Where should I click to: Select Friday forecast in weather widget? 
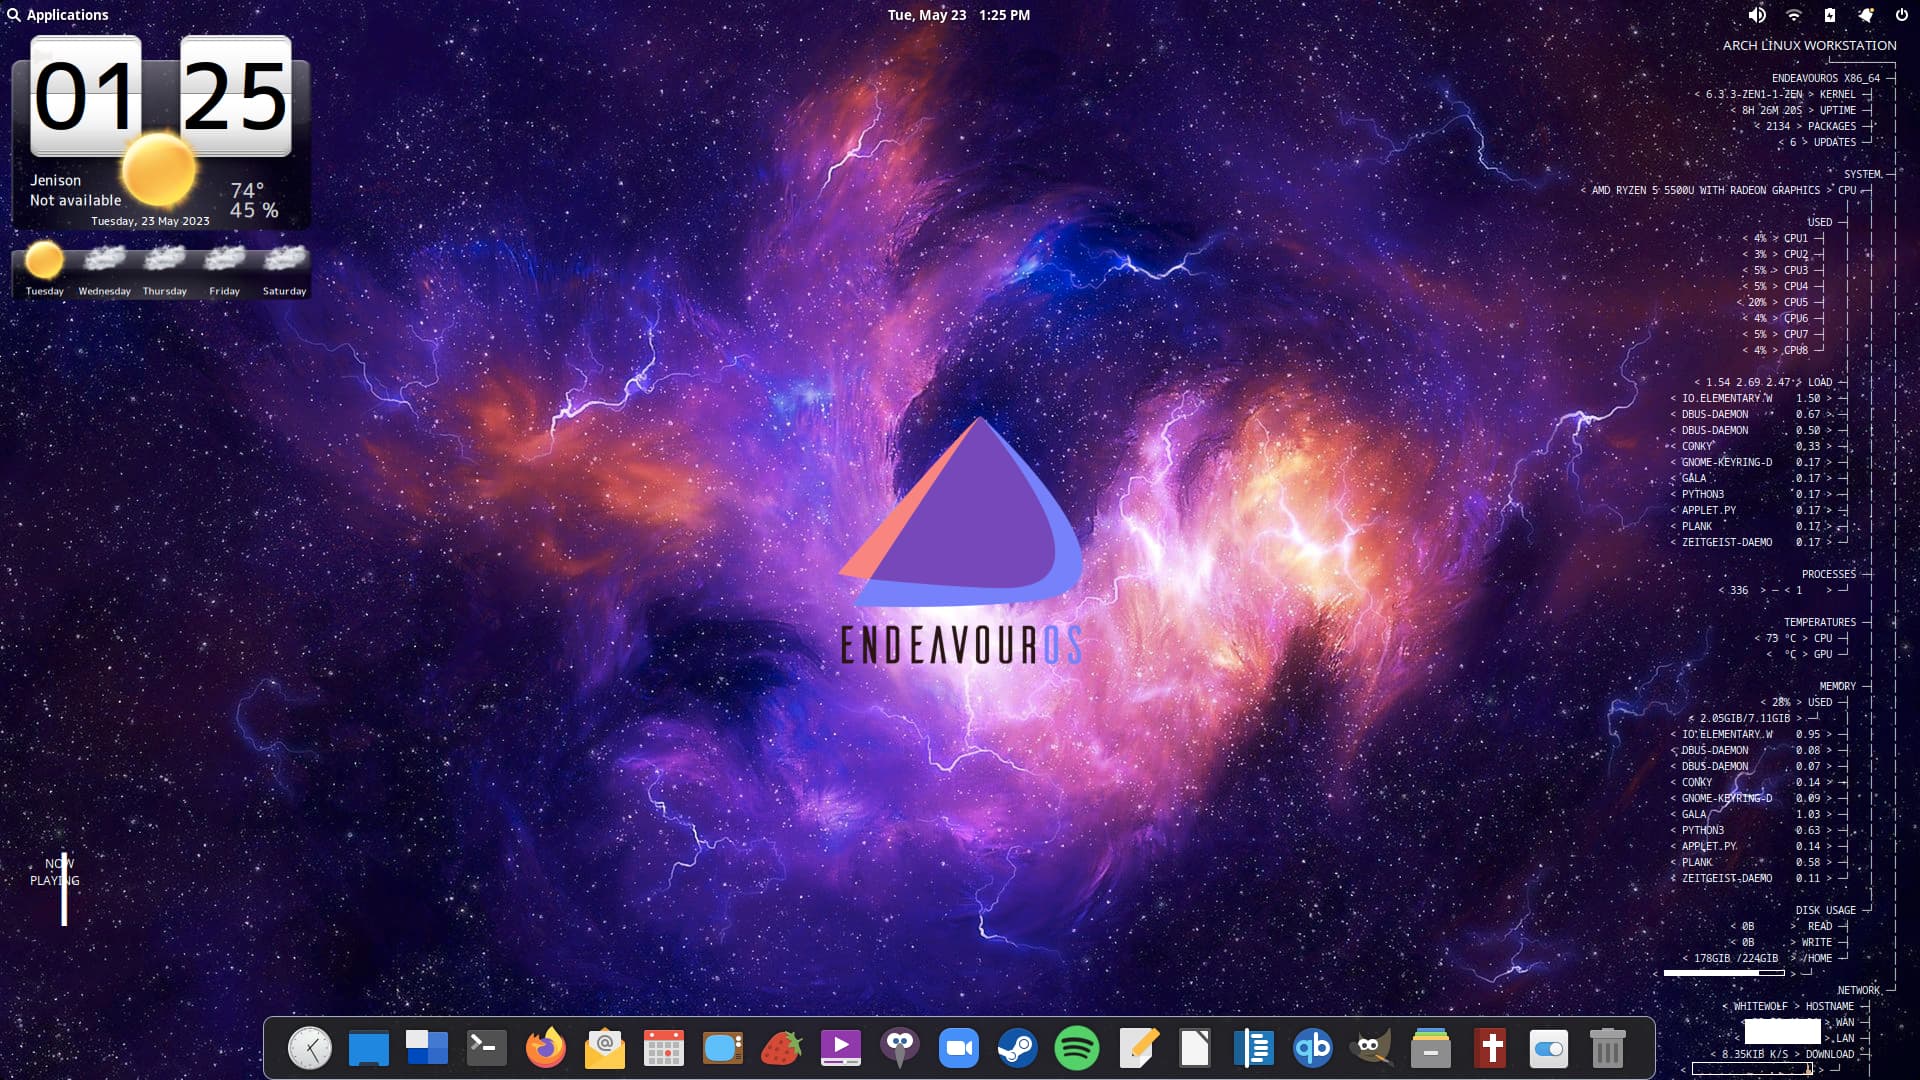(x=224, y=269)
